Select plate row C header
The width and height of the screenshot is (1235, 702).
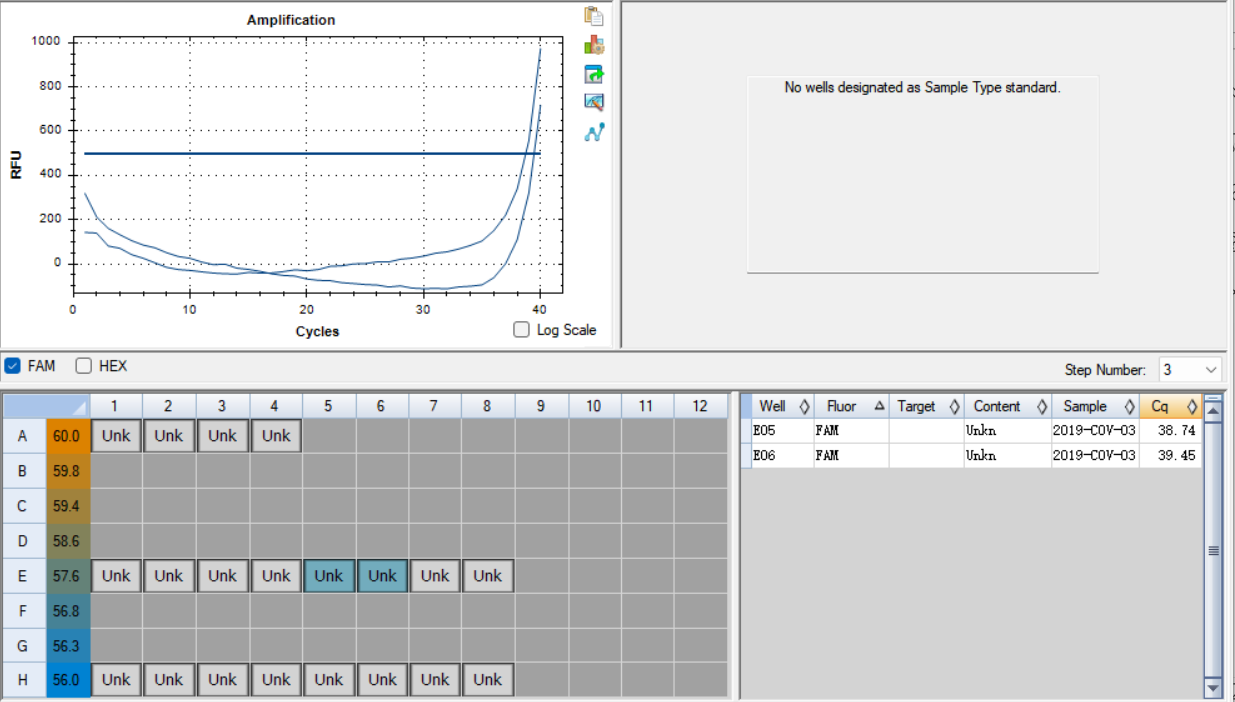[23, 506]
